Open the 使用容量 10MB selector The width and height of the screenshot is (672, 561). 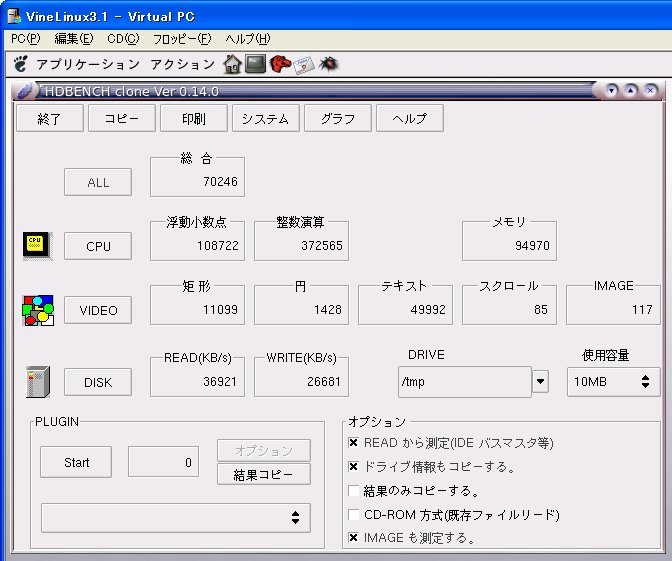(x=613, y=381)
